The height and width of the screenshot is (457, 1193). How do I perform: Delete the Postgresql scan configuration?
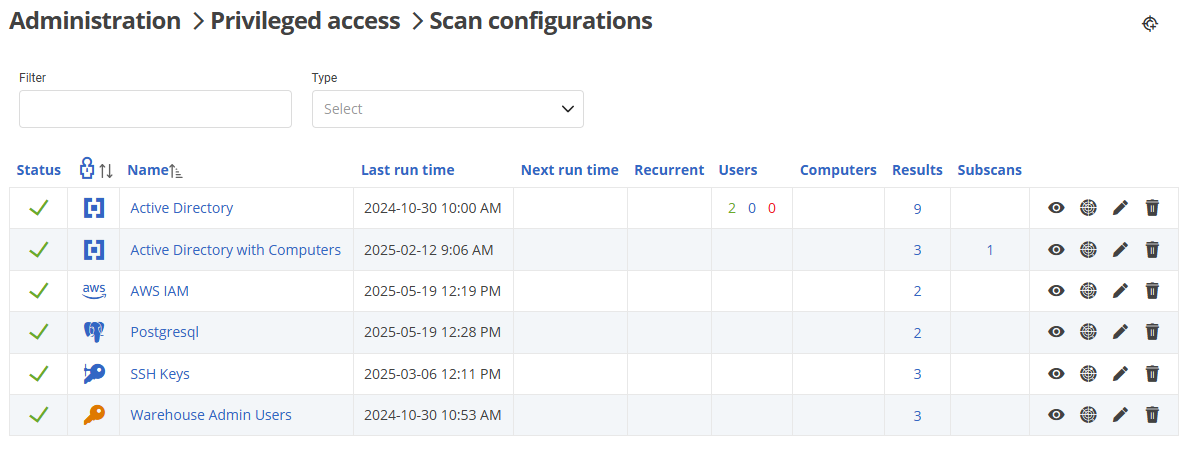tap(1152, 332)
